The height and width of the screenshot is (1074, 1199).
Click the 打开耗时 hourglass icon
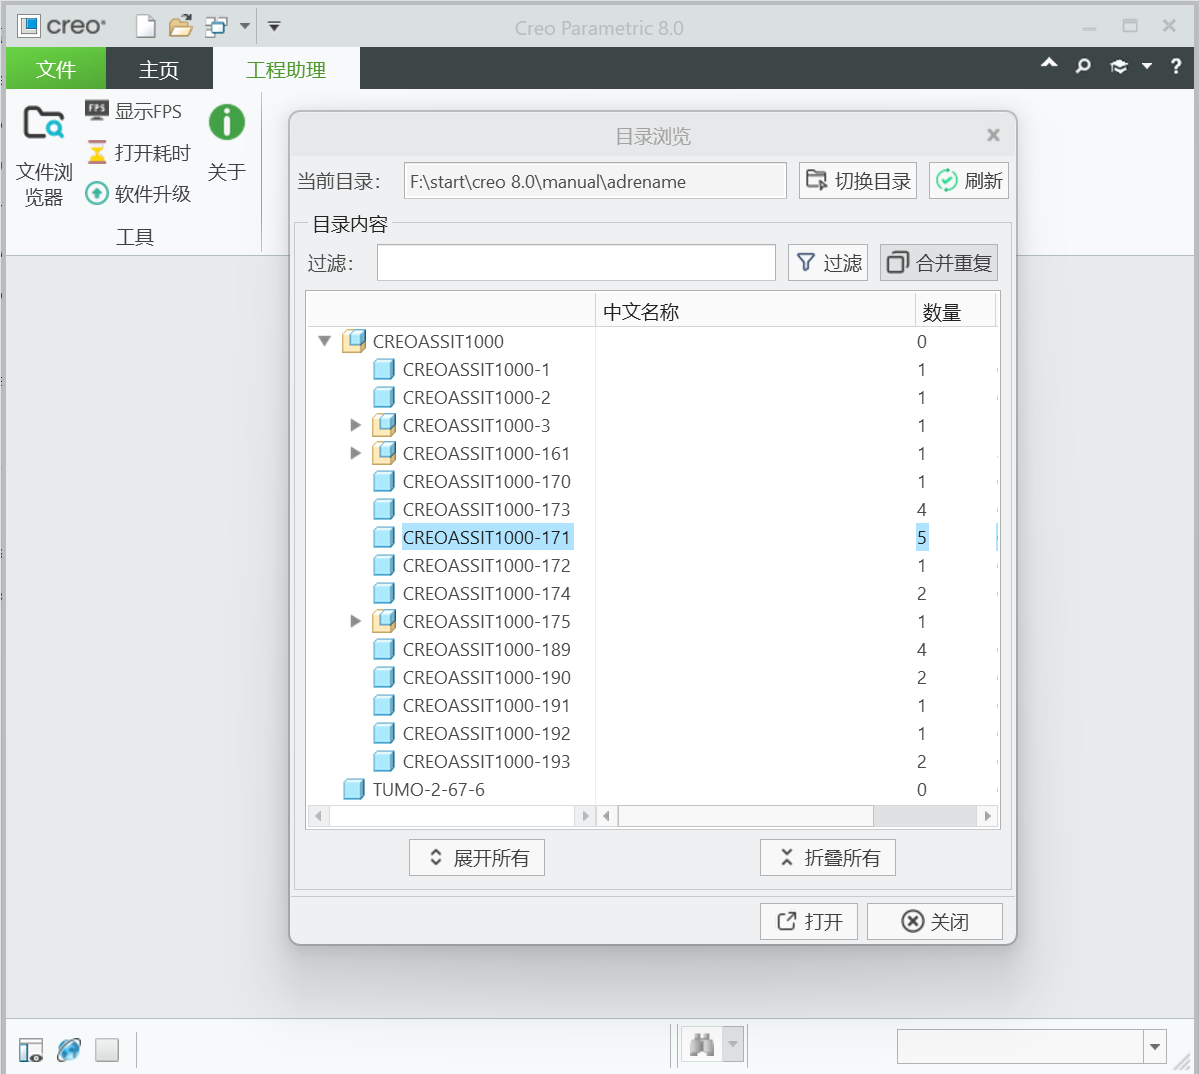click(x=97, y=152)
